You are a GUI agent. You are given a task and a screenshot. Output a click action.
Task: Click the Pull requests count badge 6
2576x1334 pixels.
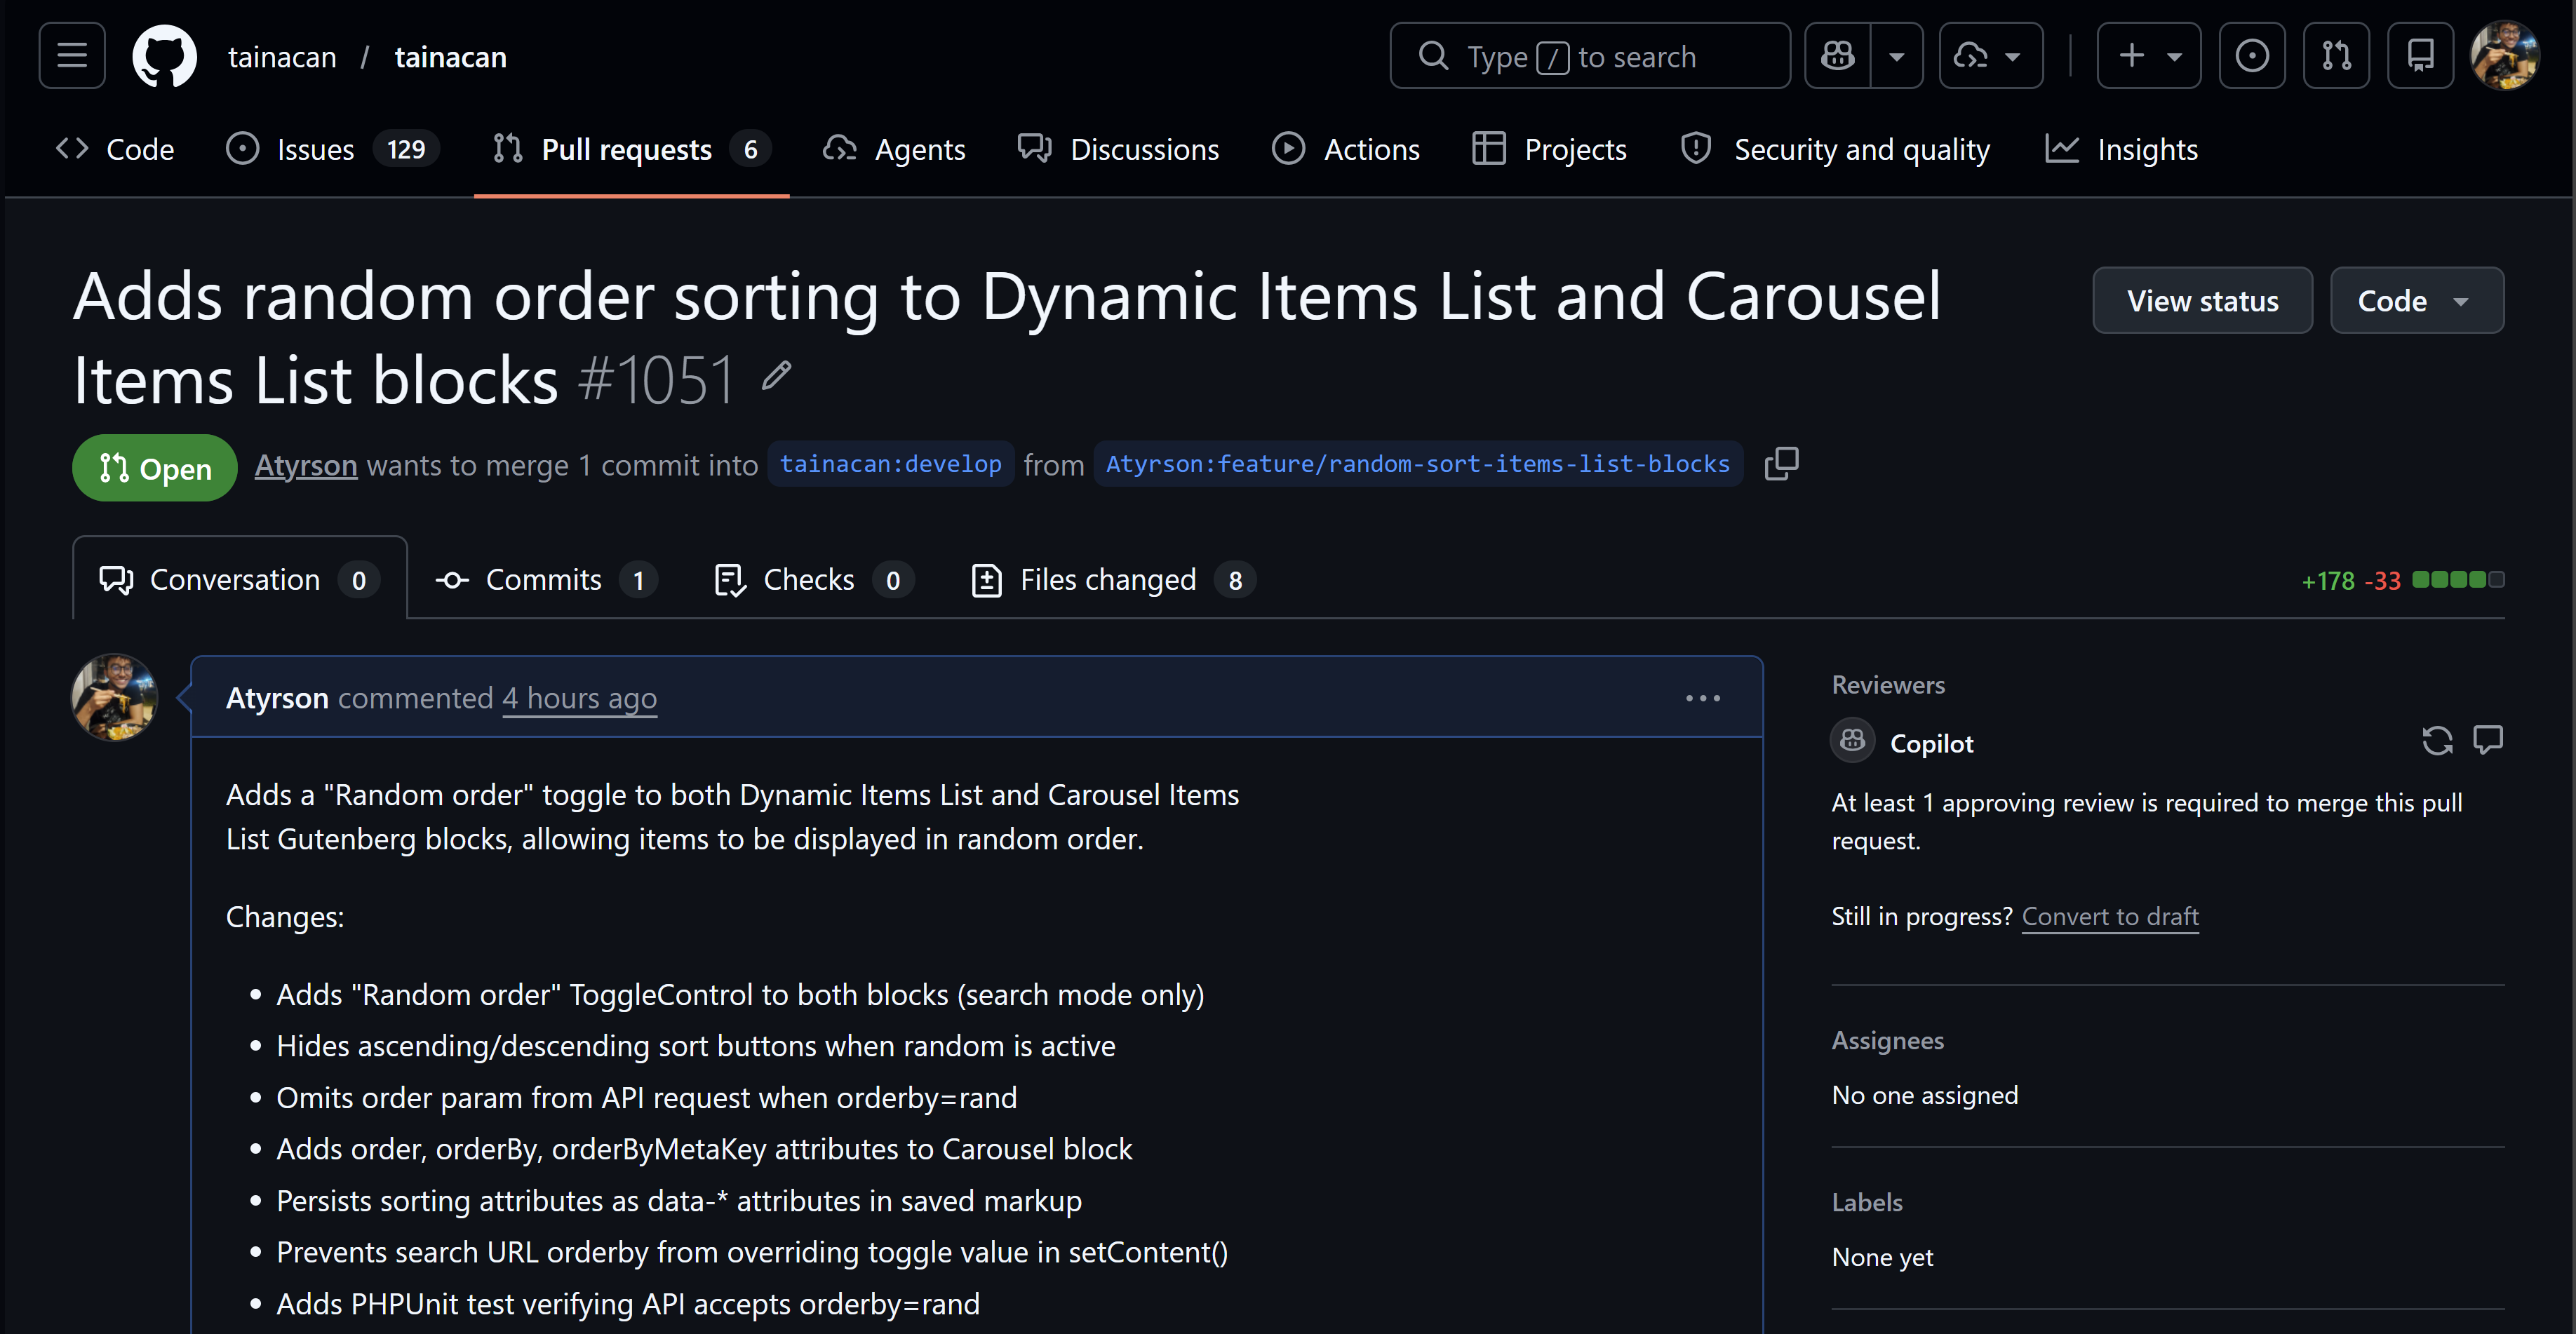click(x=750, y=149)
